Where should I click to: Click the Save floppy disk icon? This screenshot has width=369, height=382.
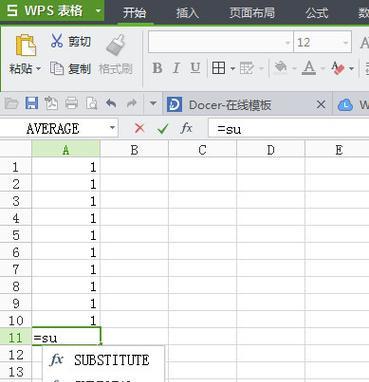32,104
